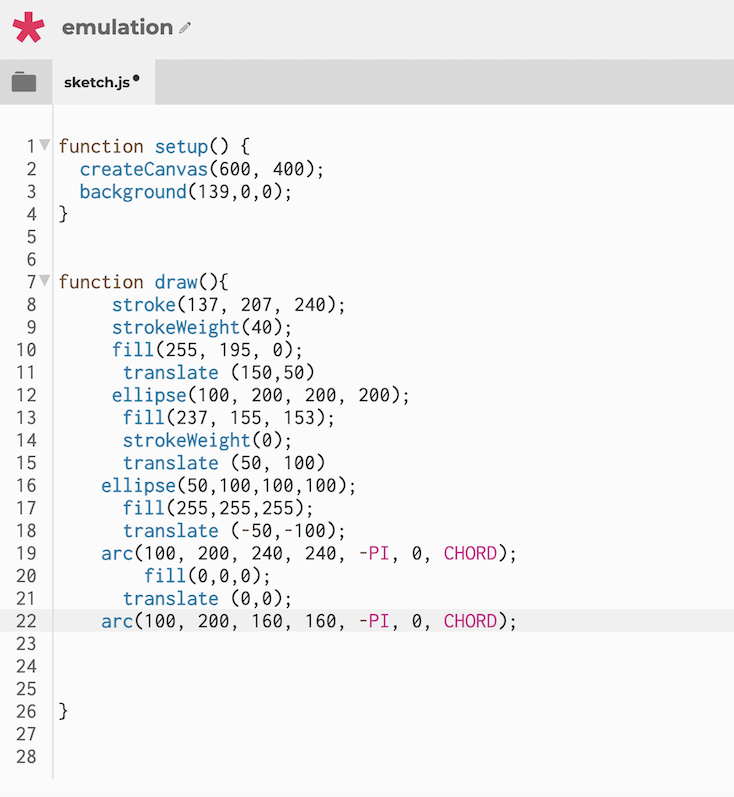Viewport: 734px width, 797px height.
Task: Click the fill(255, 195, 0) statement
Action: 206,350
